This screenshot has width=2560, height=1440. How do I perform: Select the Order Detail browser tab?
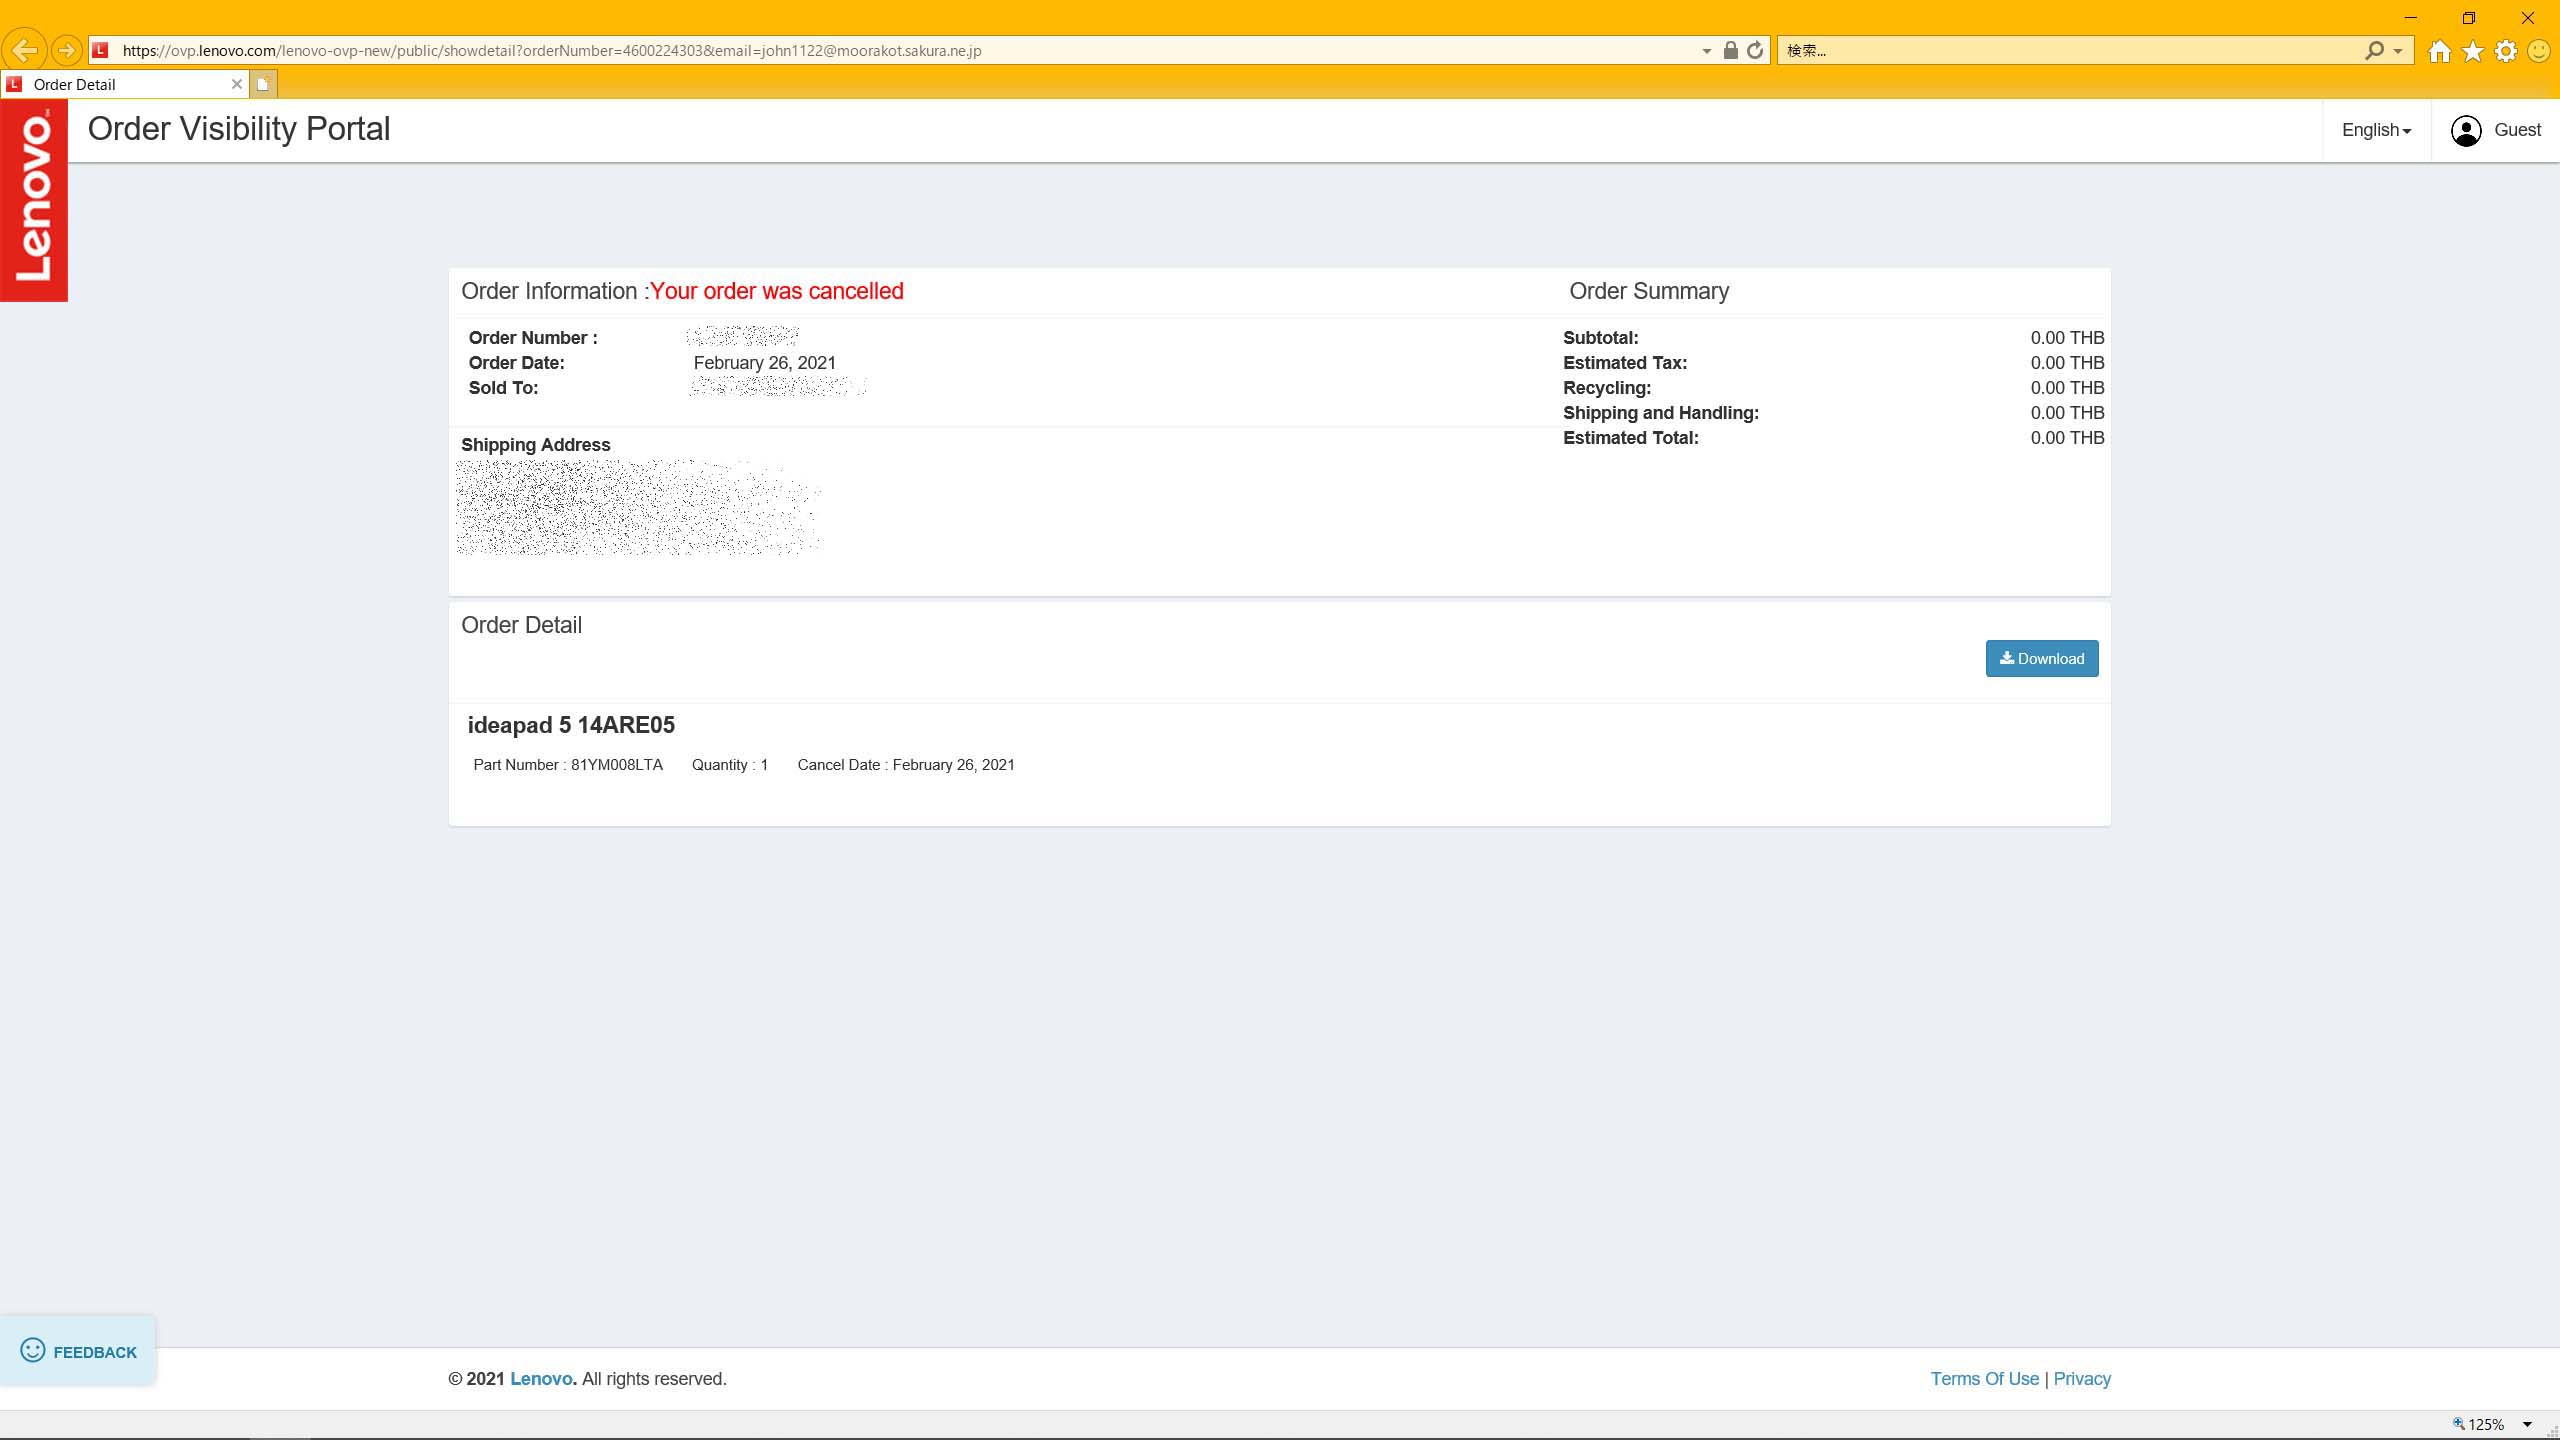pos(124,84)
